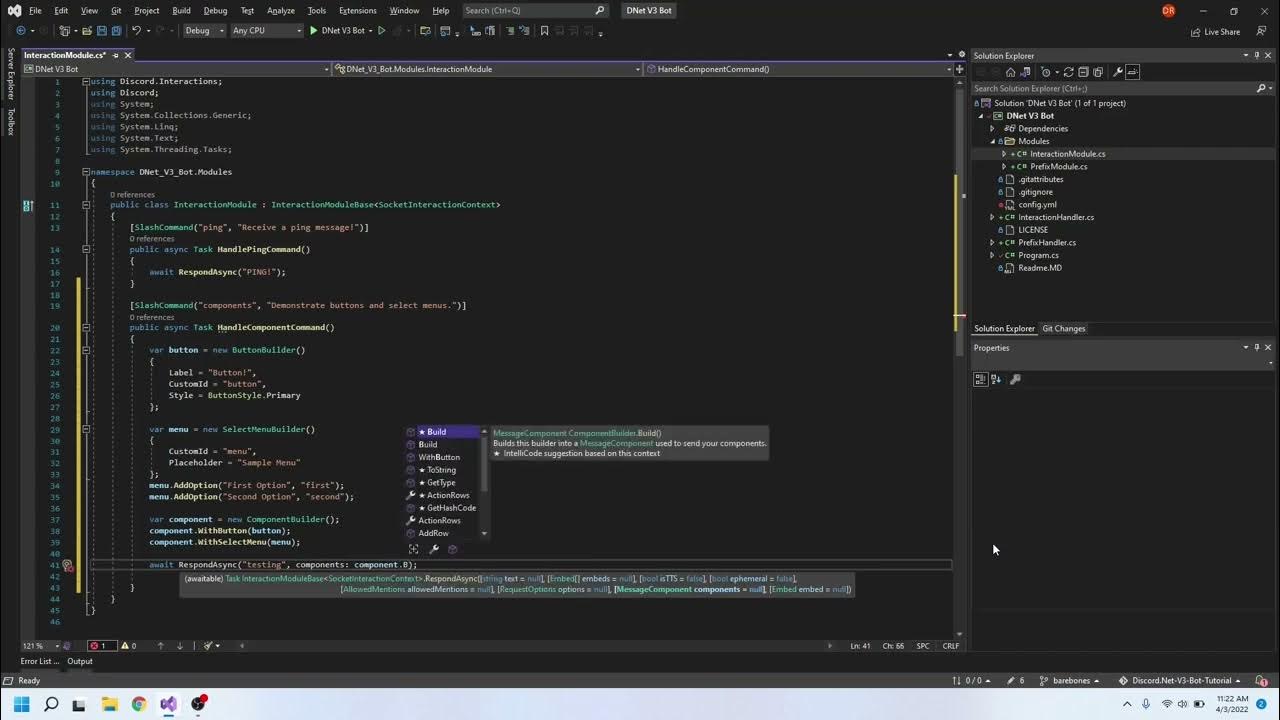1280x720 pixels.
Task: Open the Build menu
Action: pyautogui.click(x=181, y=10)
